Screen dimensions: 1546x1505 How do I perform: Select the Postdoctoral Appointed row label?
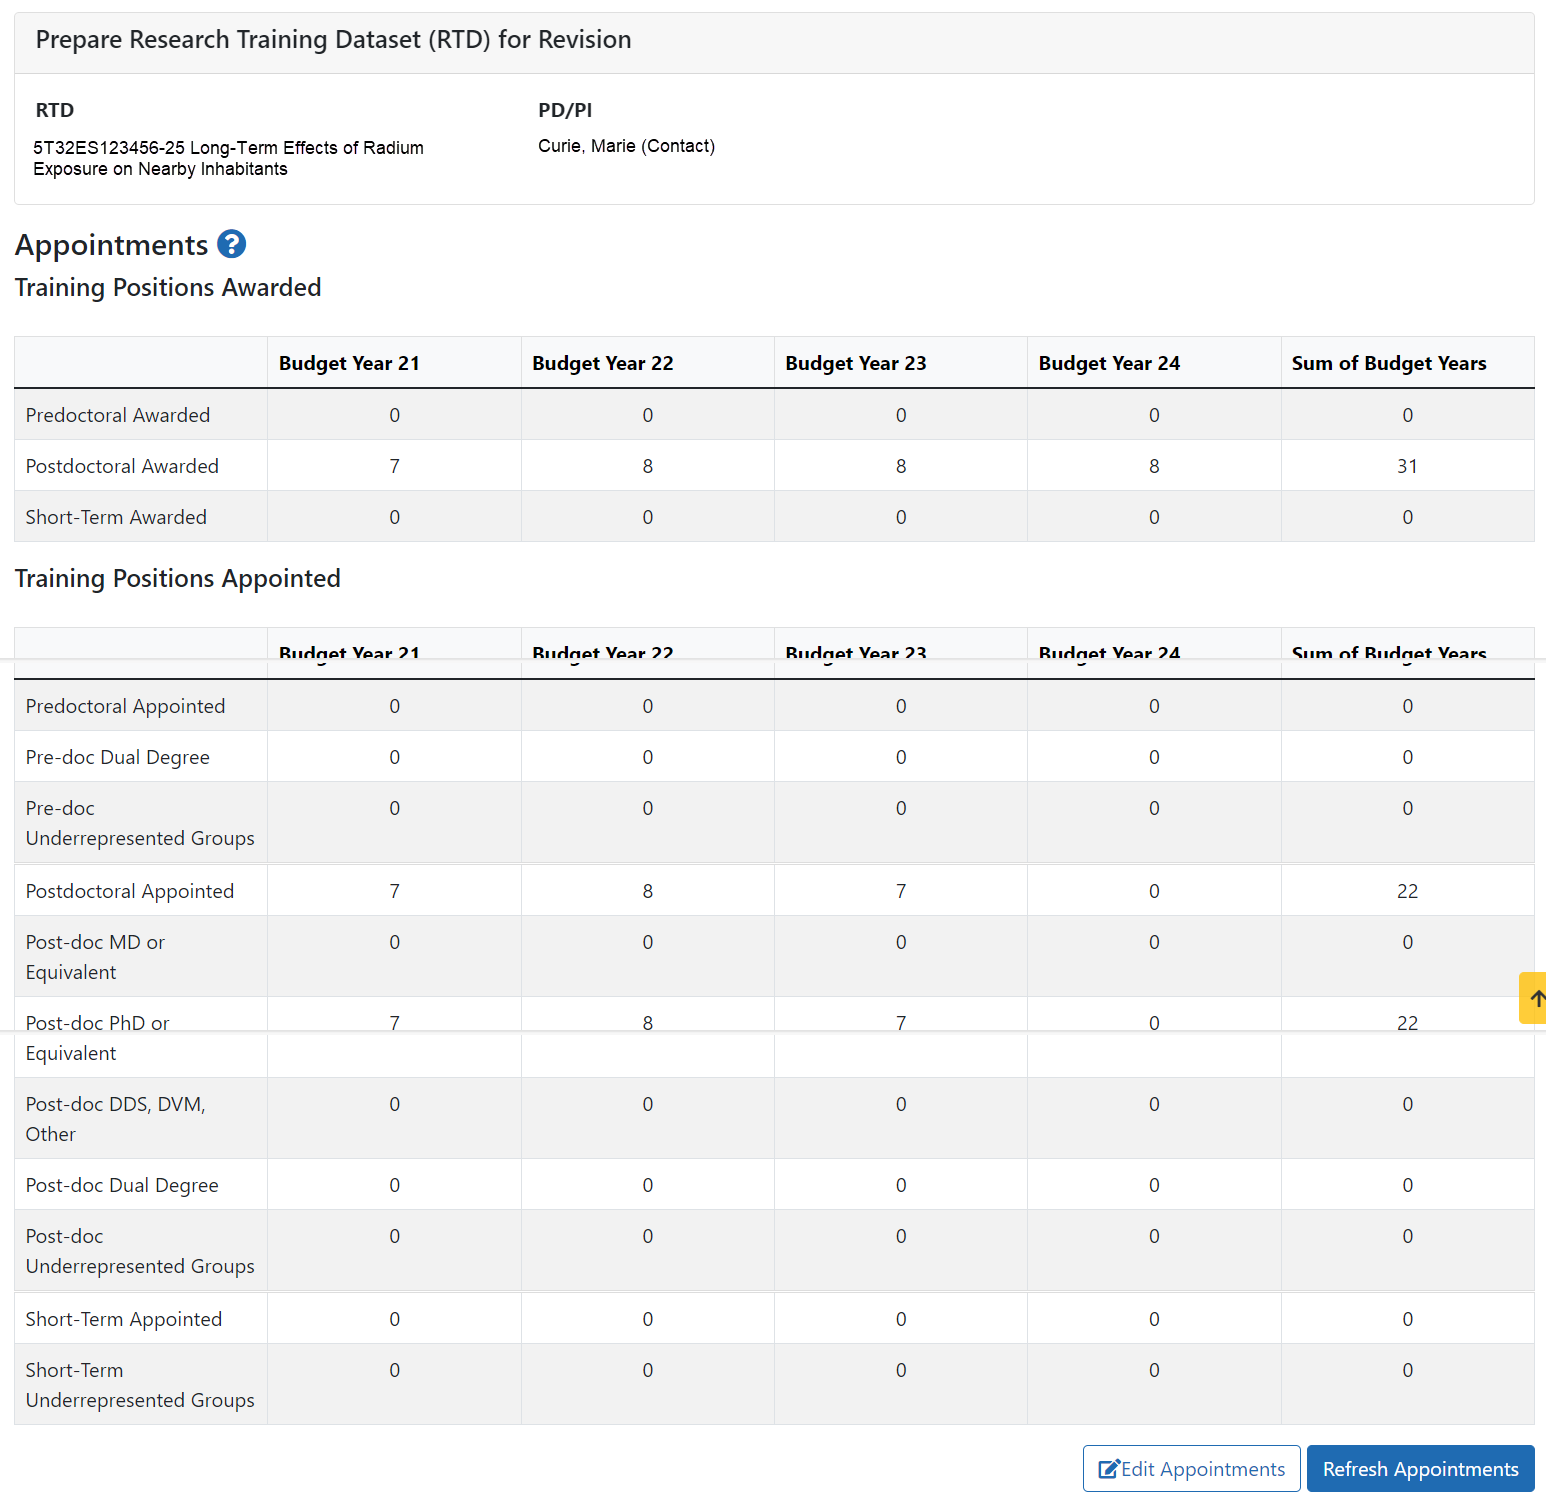click(x=130, y=891)
